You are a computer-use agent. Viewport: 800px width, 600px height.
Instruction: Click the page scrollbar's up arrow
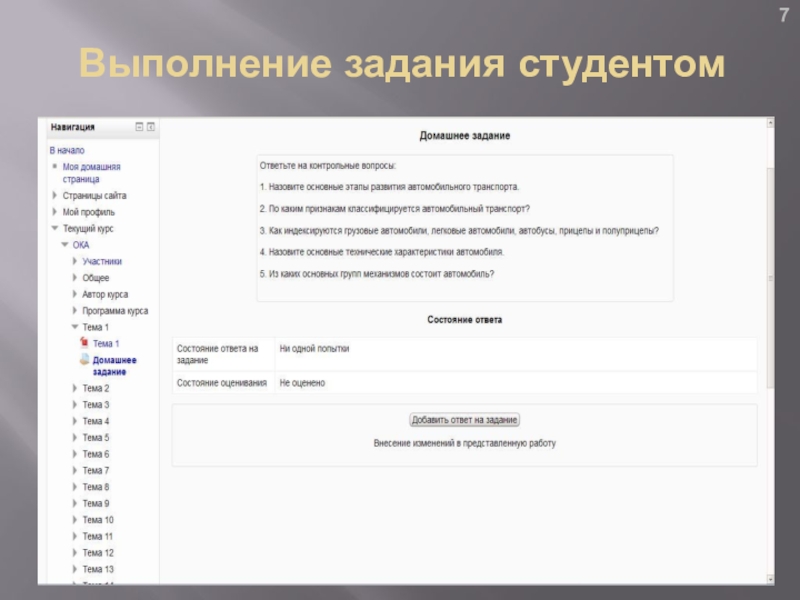[x=769, y=125]
